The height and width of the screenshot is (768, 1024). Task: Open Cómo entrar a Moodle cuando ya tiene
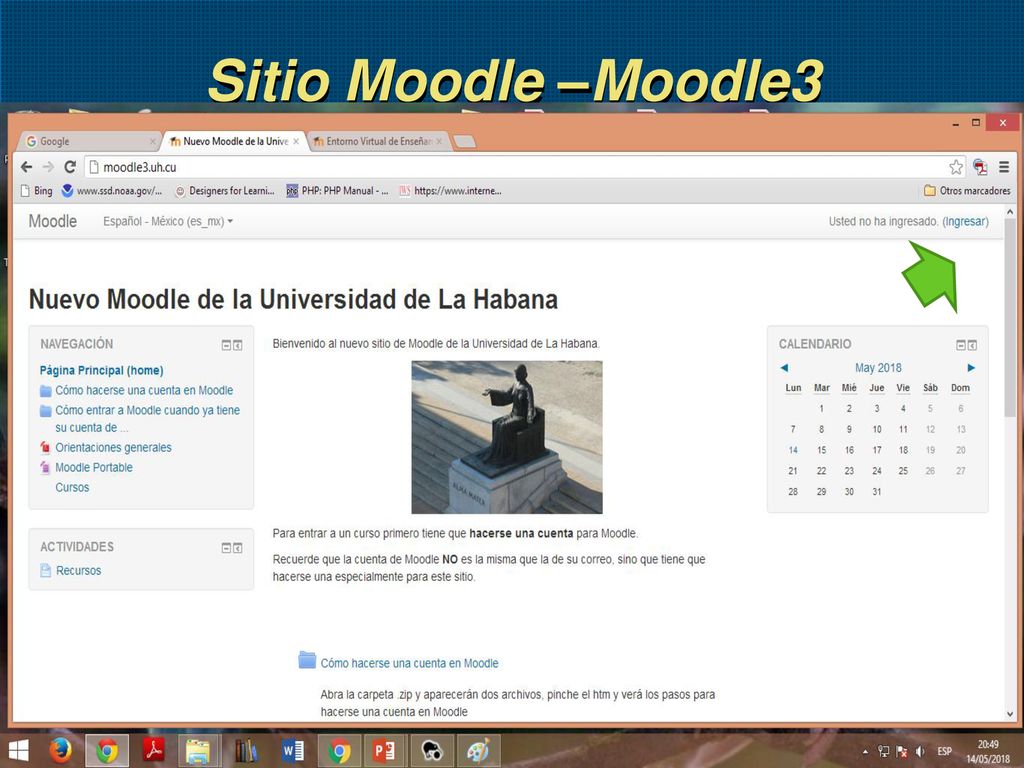click(148, 419)
